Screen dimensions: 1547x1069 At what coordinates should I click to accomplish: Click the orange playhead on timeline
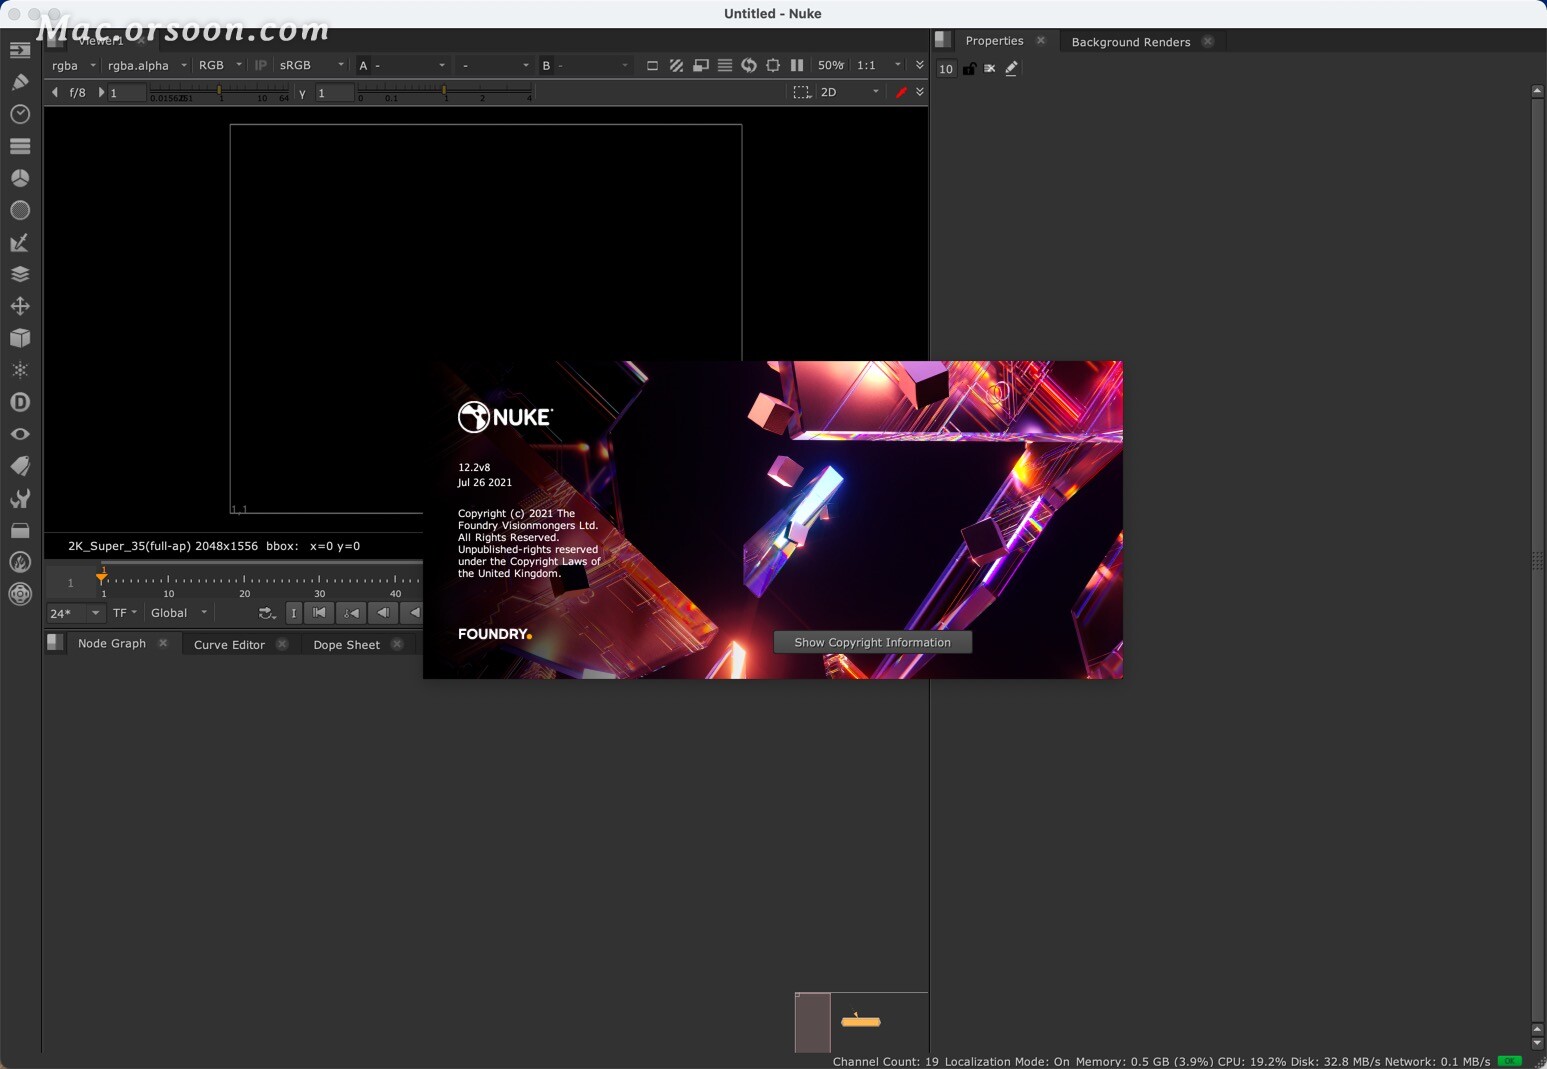coord(101,577)
